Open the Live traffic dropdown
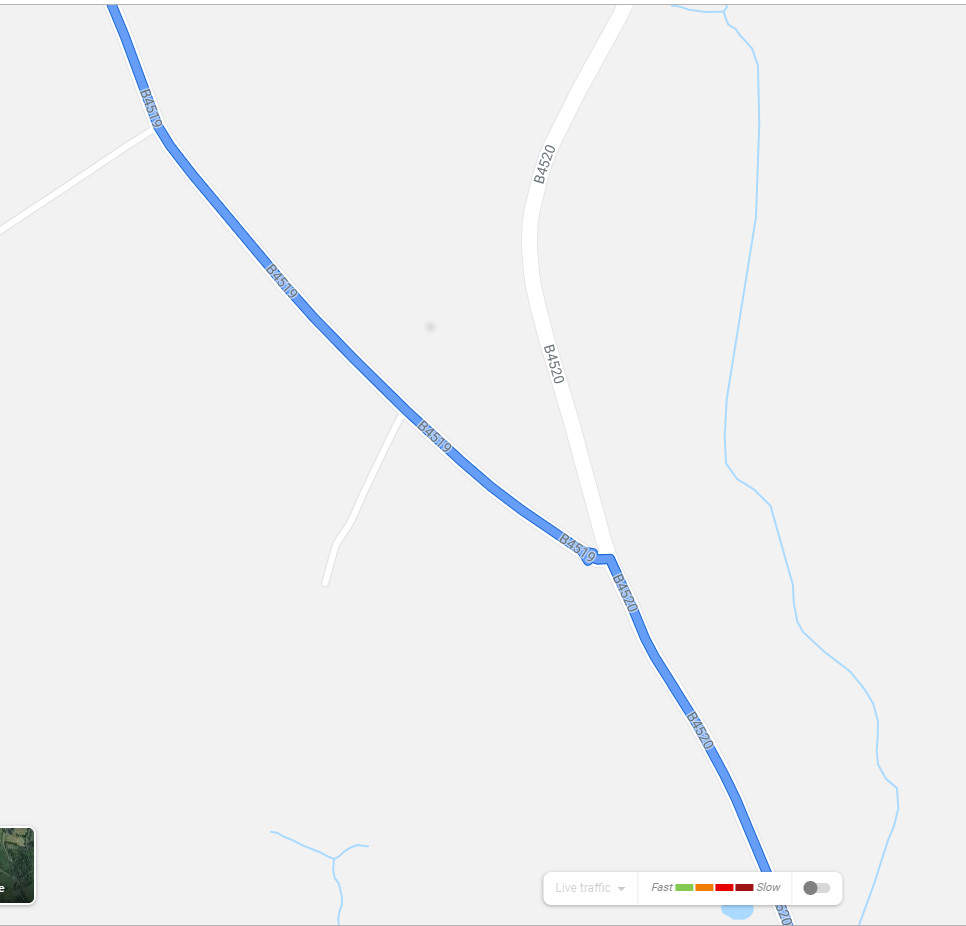 point(590,888)
